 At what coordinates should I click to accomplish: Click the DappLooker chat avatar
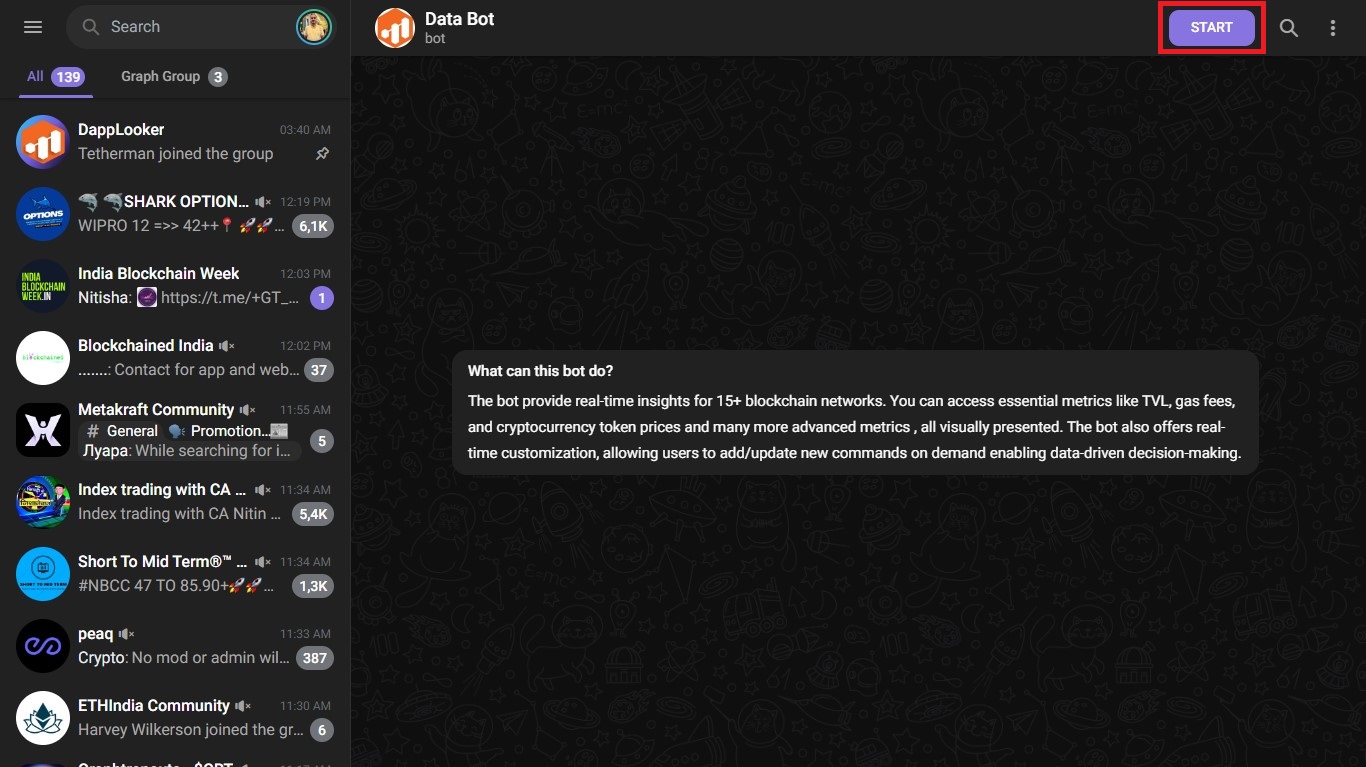click(x=42, y=142)
